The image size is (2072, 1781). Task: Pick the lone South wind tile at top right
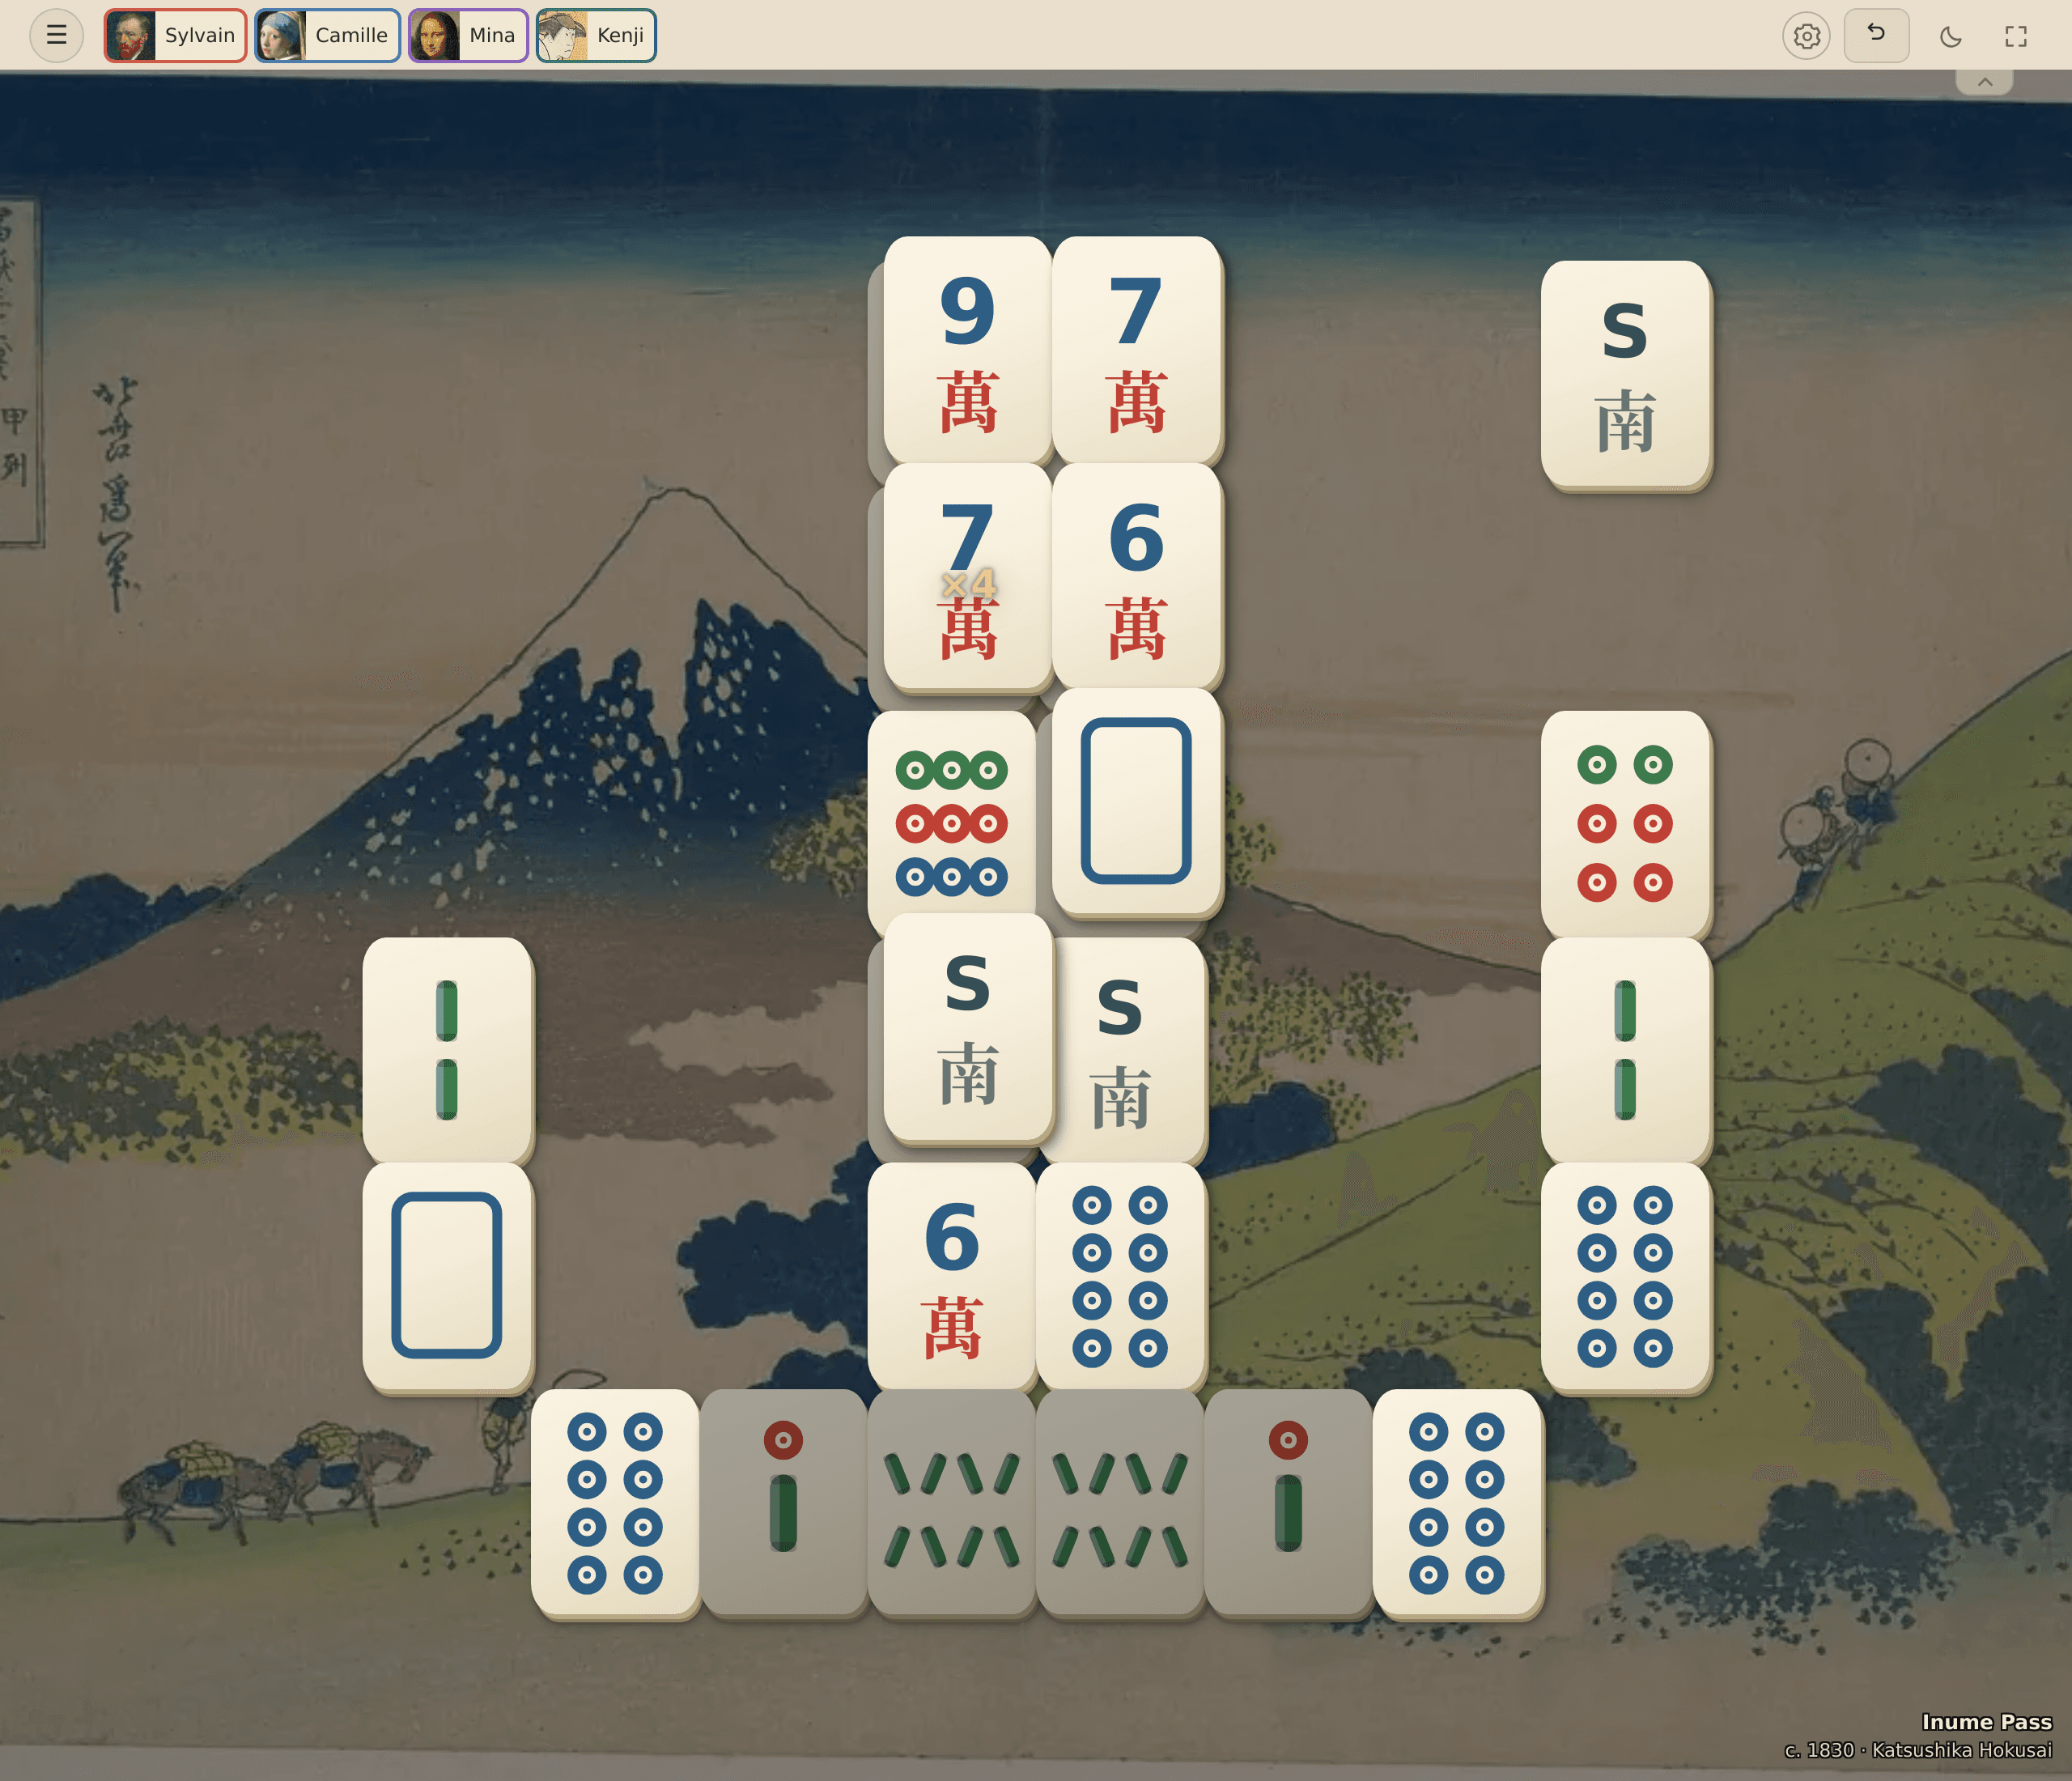(1625, 374)
